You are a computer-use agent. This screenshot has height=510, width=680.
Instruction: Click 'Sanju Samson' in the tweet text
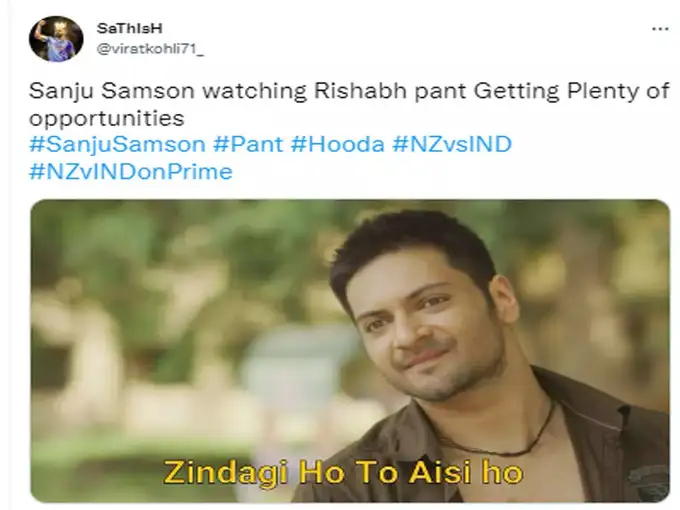[112, 91]
